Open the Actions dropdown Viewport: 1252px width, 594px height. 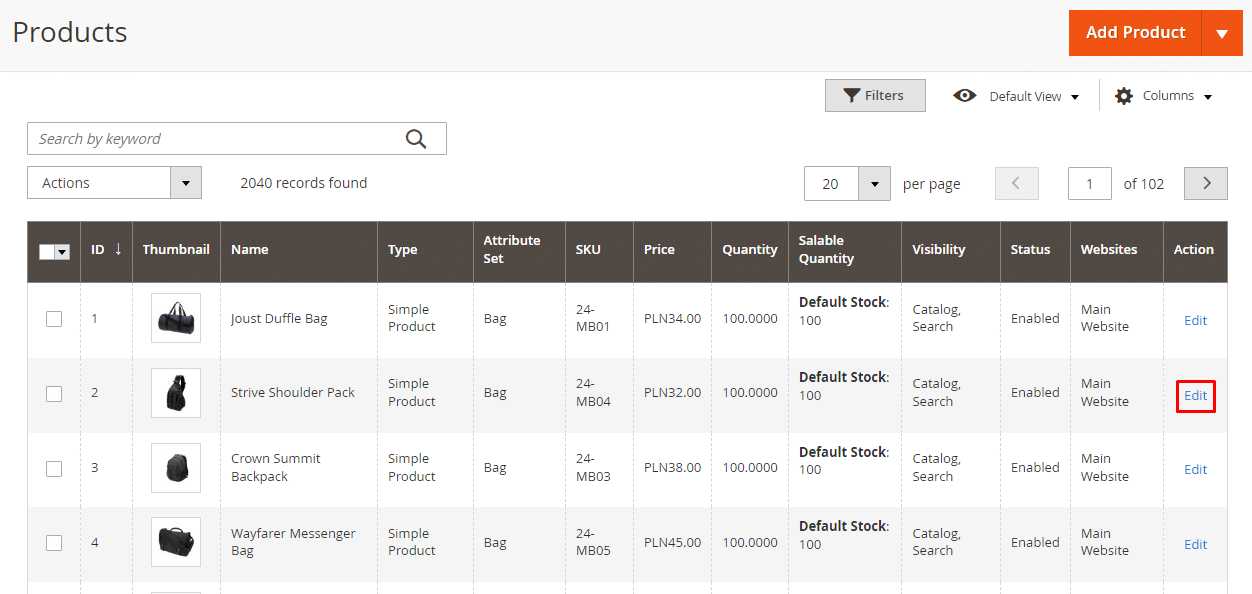coord(114,183)
